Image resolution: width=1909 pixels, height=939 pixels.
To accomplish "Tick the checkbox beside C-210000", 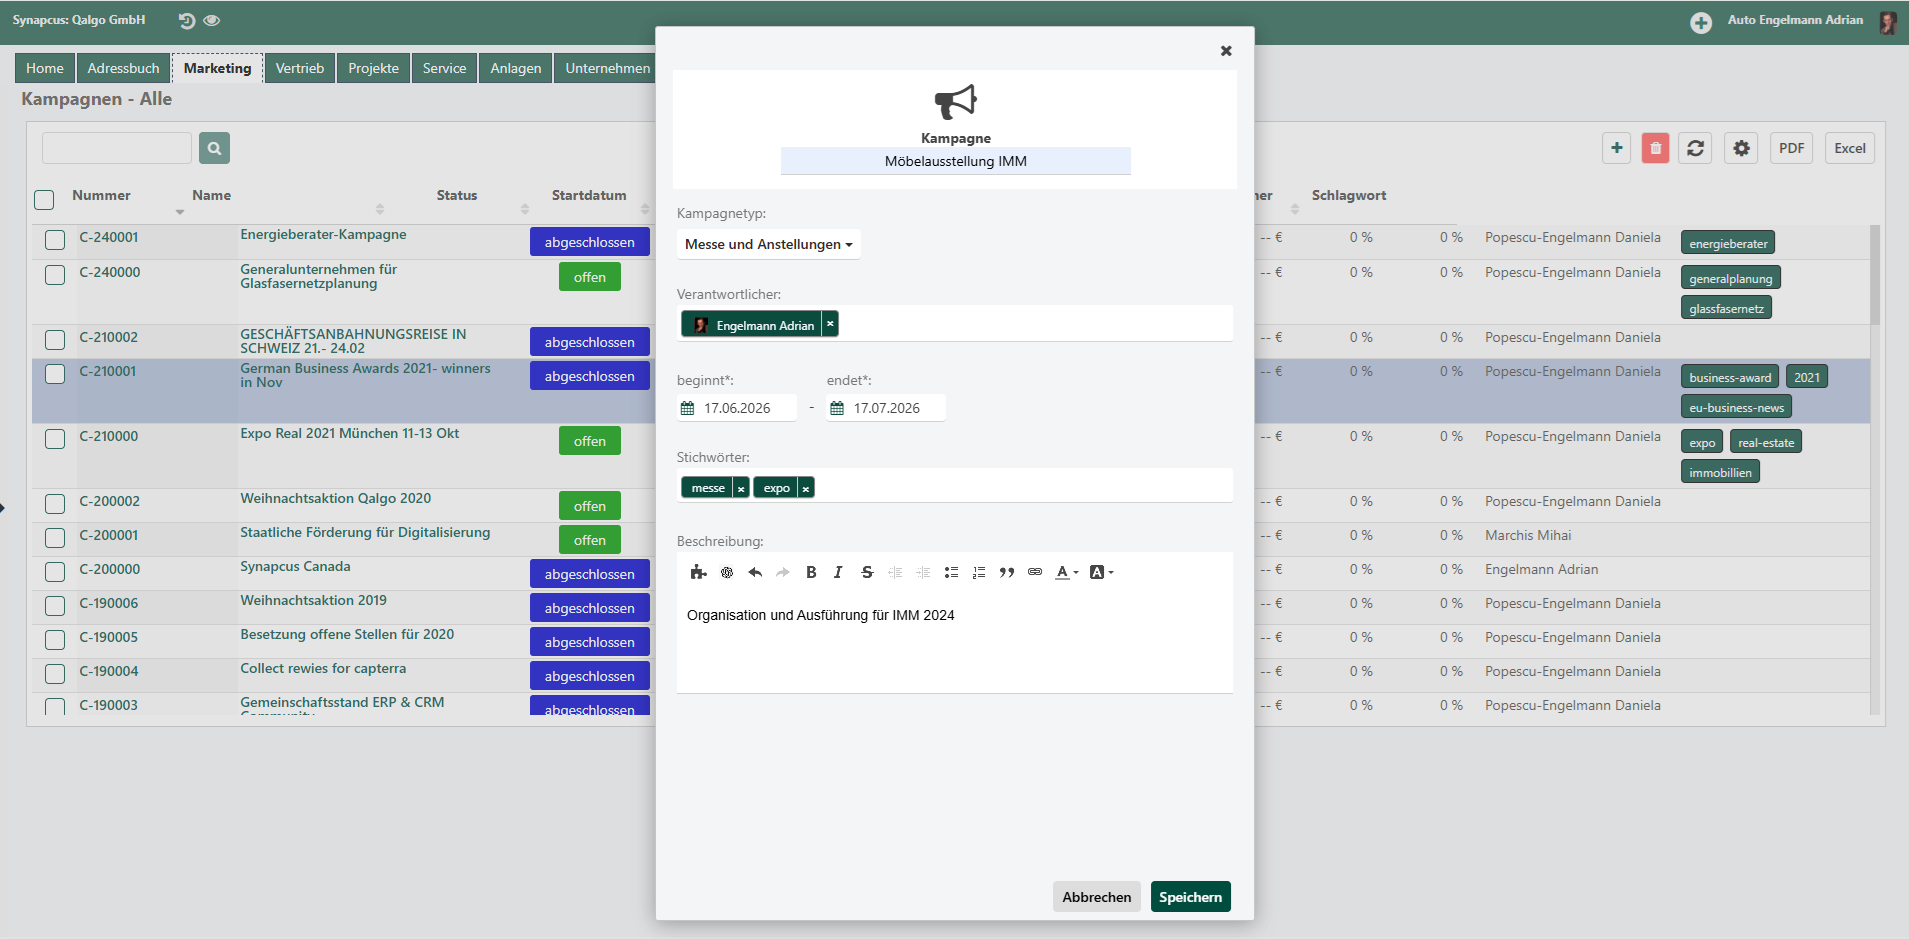I will click(x=55, y=439).
